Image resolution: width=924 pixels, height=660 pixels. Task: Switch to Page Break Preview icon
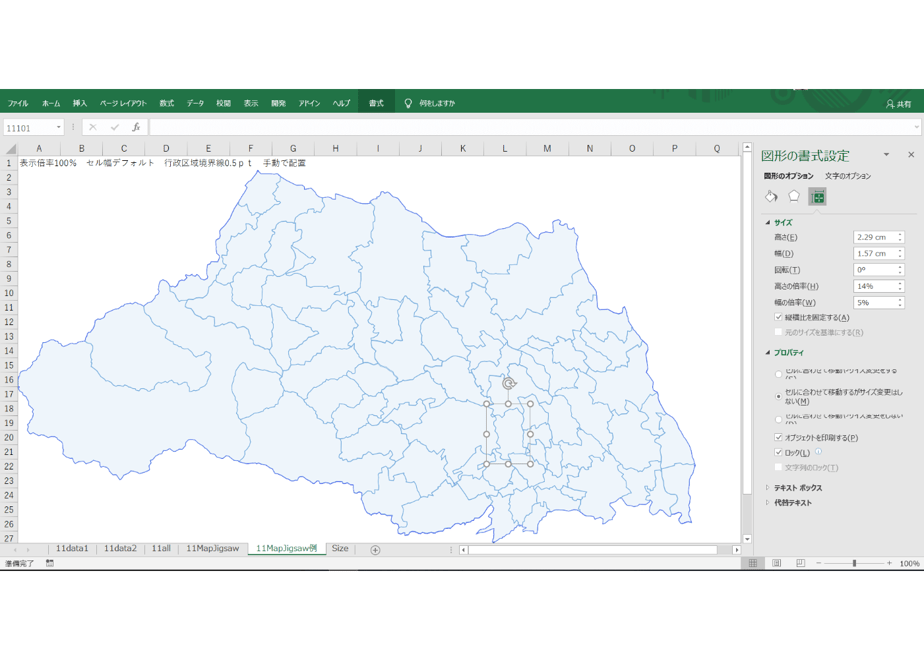pyautogui.click(x=800, y=563)
